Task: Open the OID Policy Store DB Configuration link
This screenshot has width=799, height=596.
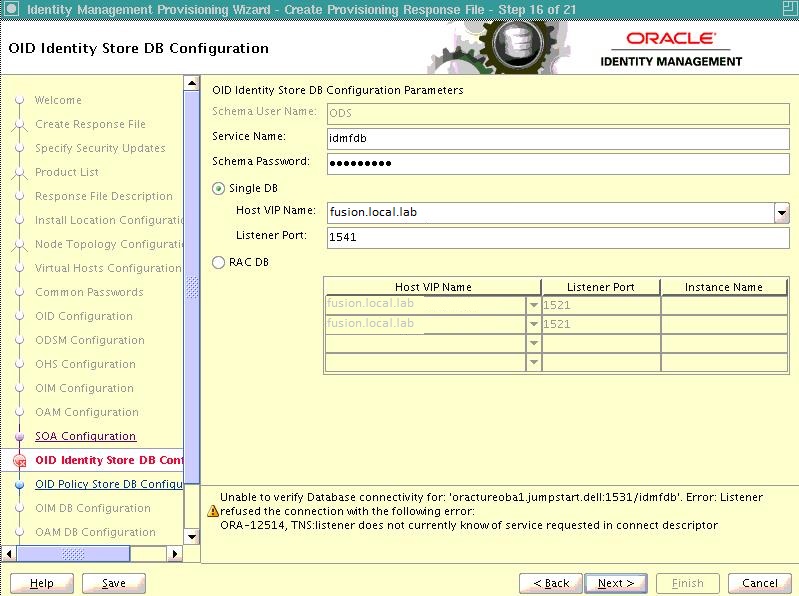Action: (x=109, y=484)
